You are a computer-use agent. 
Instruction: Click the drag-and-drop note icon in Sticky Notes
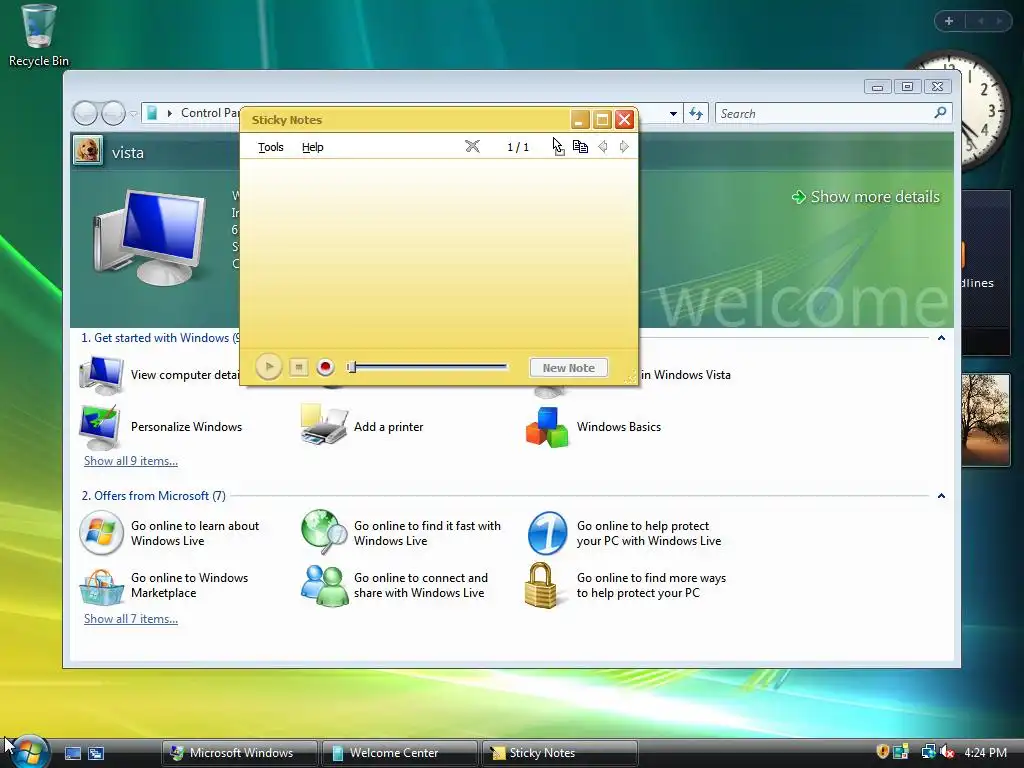coord(558,146)
